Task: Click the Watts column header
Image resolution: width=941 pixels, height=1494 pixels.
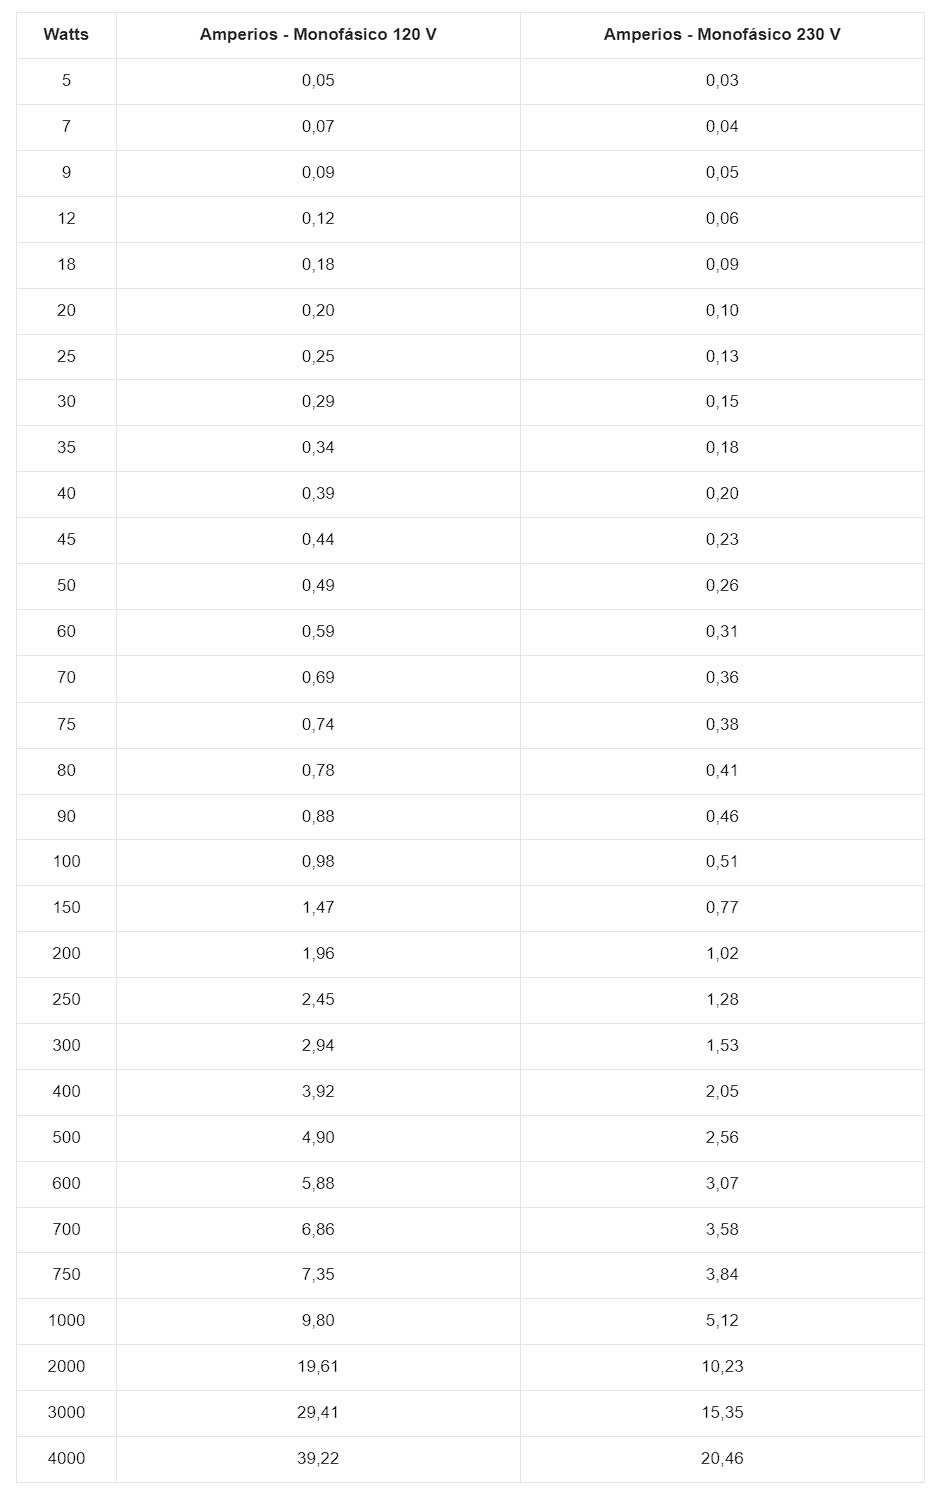Action: pos(66,35)
